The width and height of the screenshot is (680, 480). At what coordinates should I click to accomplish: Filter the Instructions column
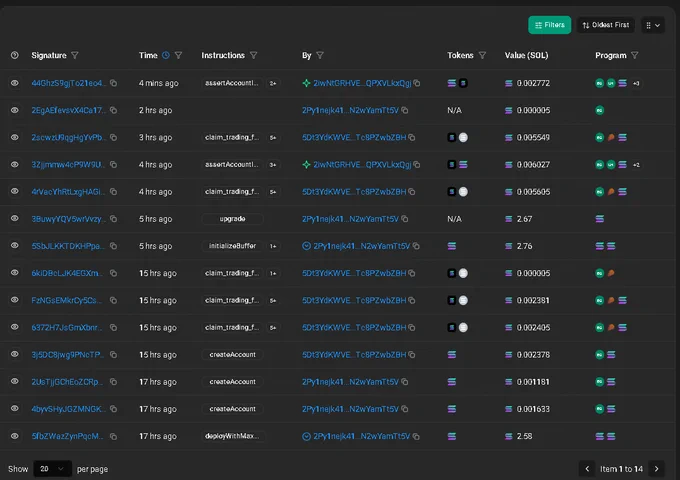[x=254, y=56]
